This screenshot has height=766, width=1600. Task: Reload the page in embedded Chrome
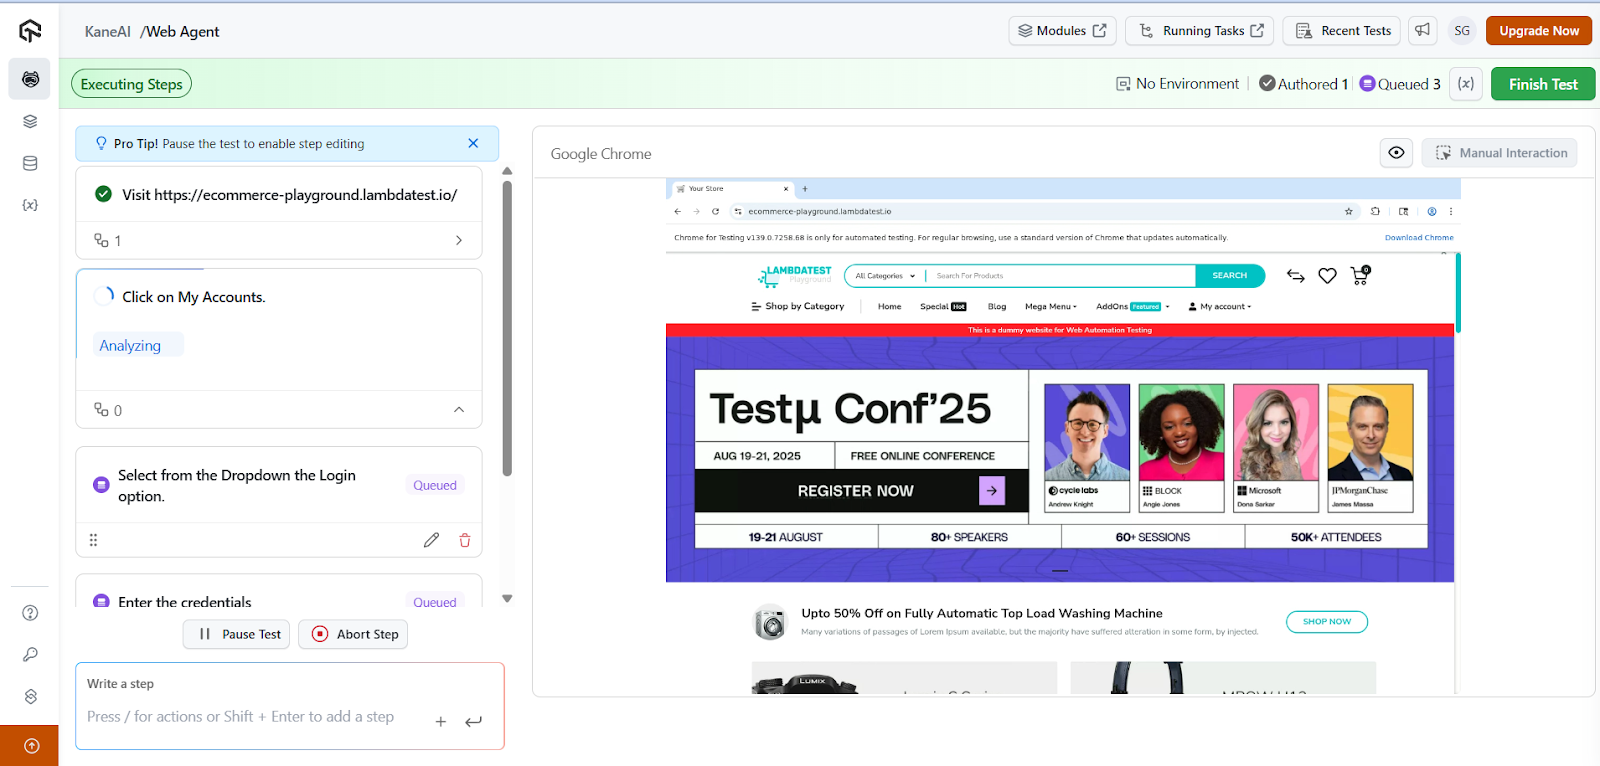pos(715,211)
